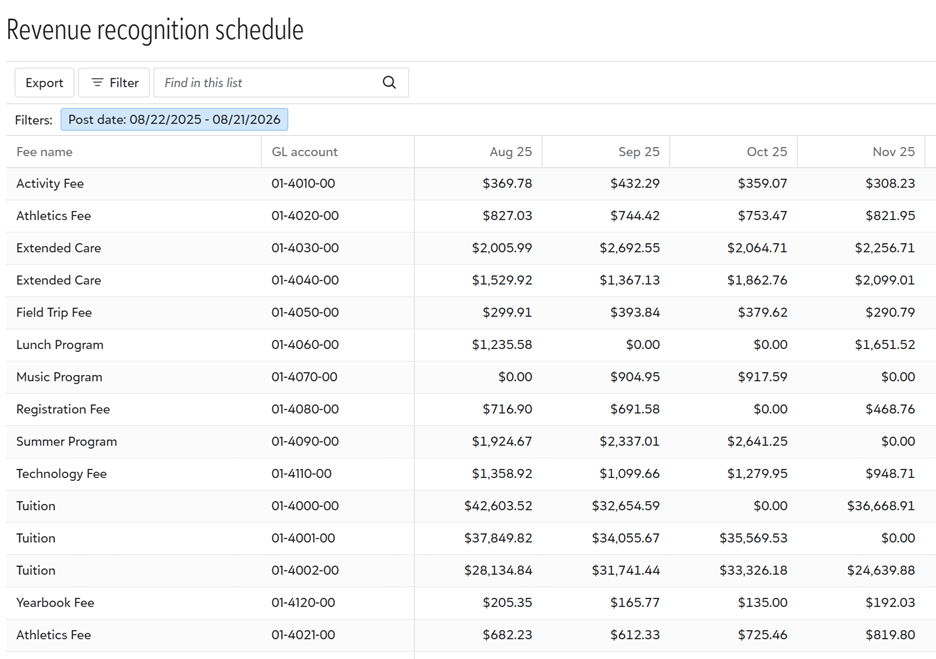Viewport: 936px width, 659px height.
Task: Click the $1,099.66 amount cell
Action: coord(630,473)
